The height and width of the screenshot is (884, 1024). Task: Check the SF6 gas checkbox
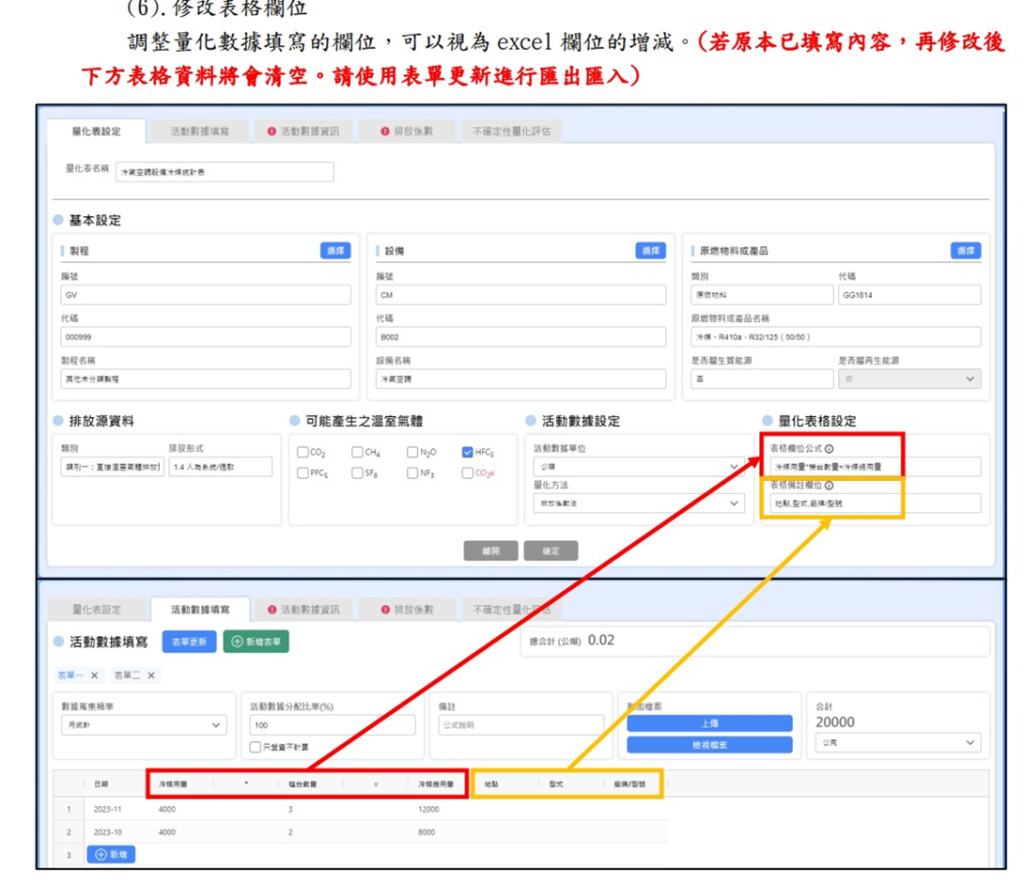[357, 473]
